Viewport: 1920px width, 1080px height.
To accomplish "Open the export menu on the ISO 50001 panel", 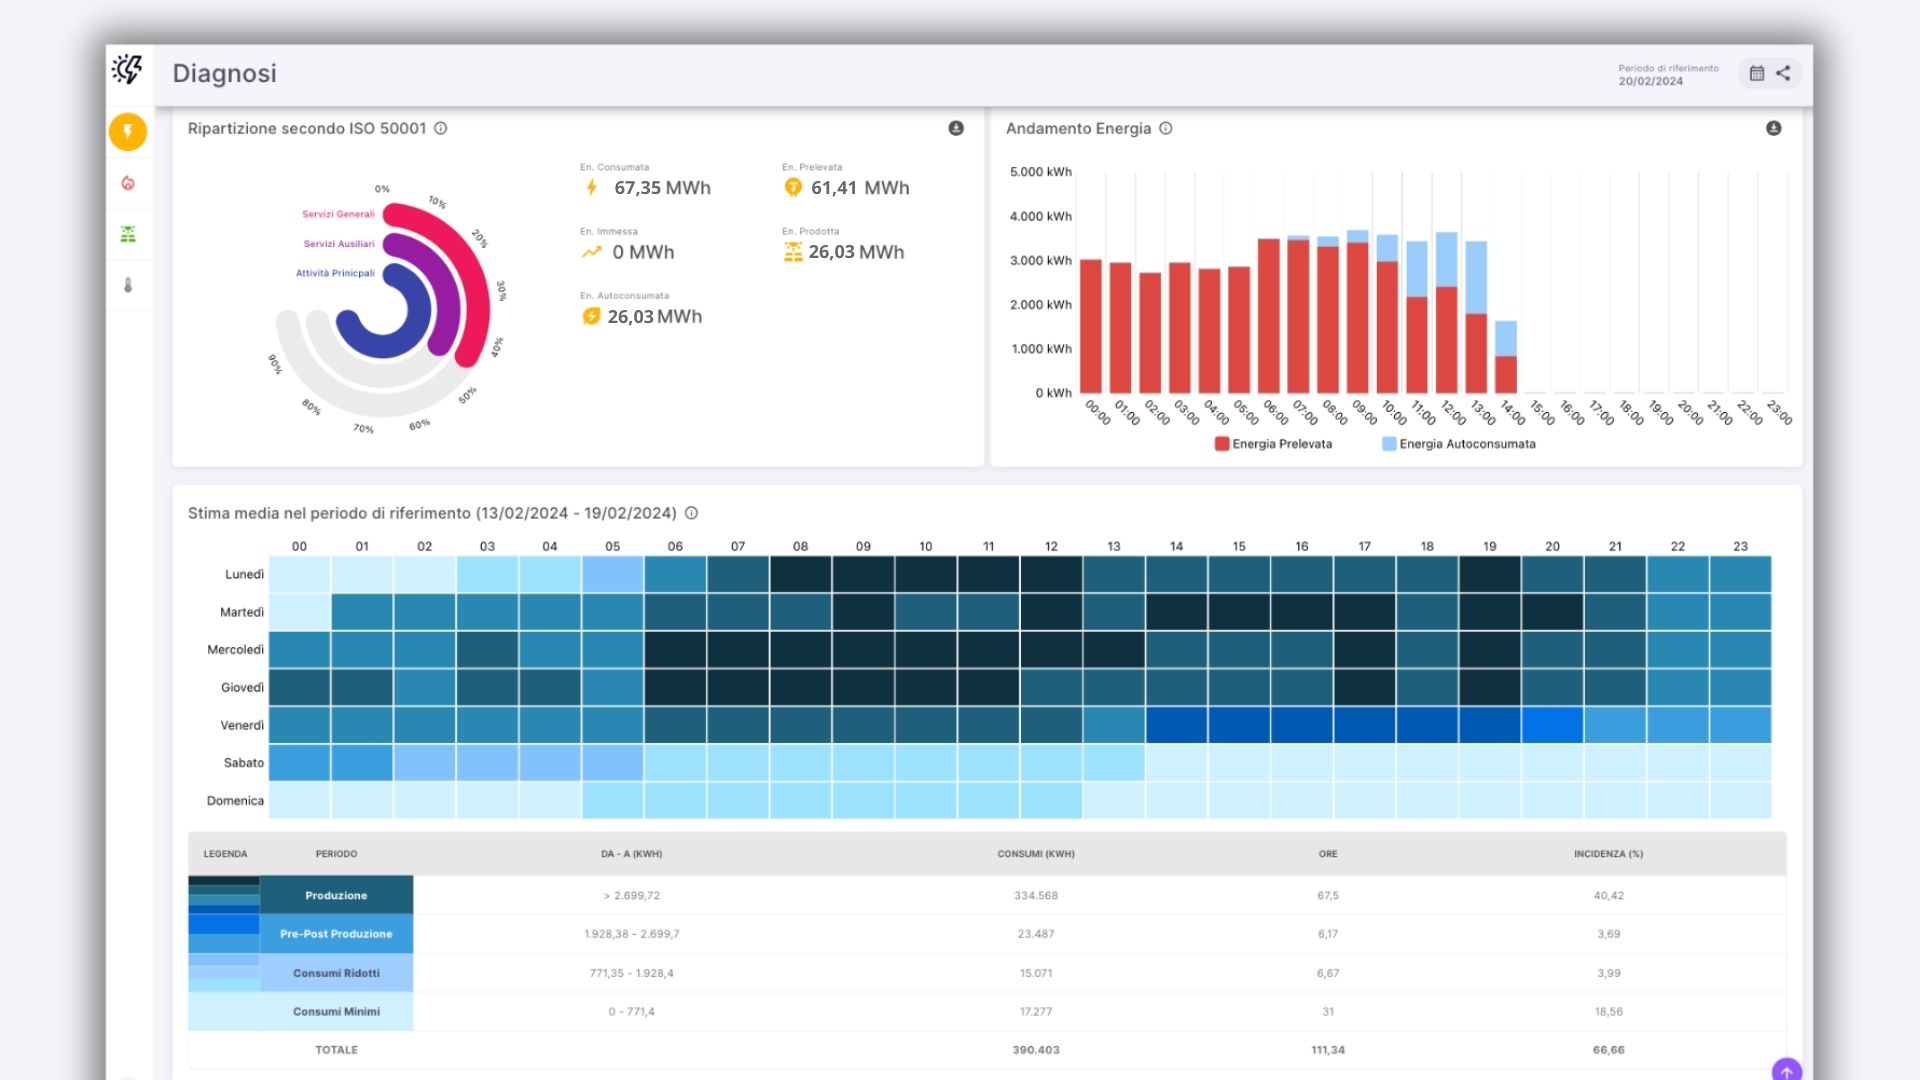I will [x=957, y=127].
